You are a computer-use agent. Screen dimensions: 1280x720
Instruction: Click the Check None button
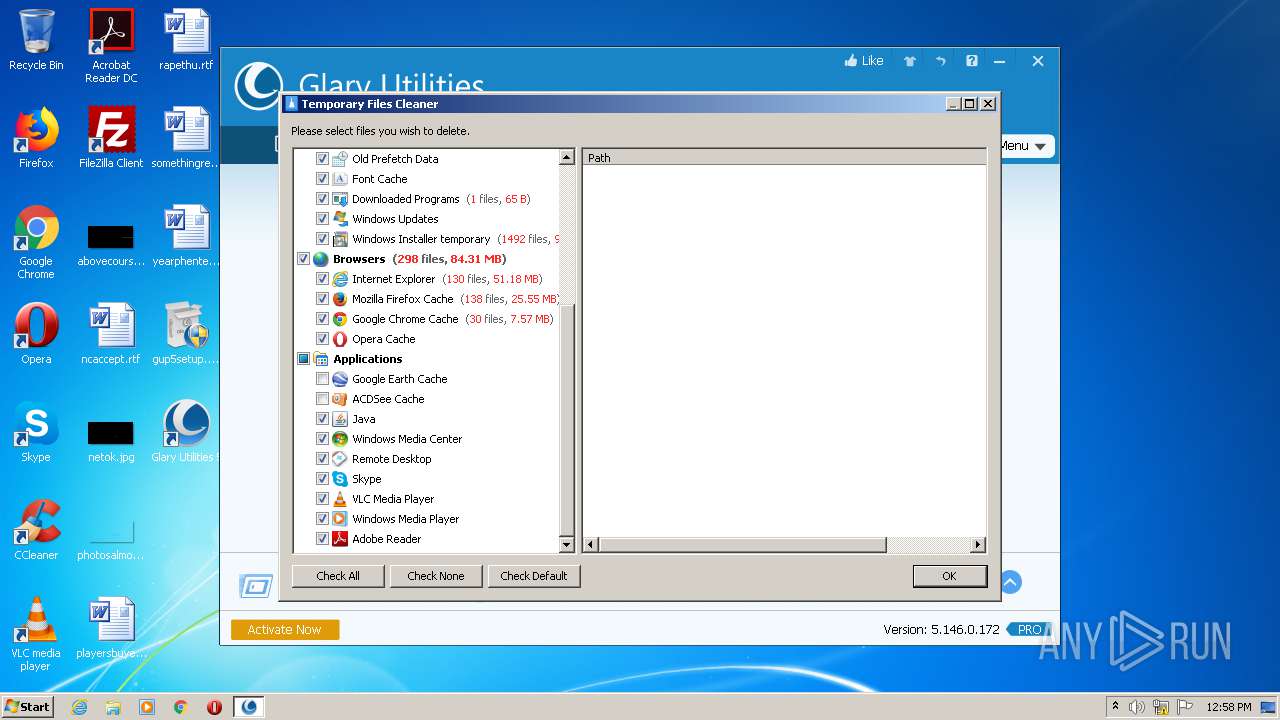pos(436,576)
